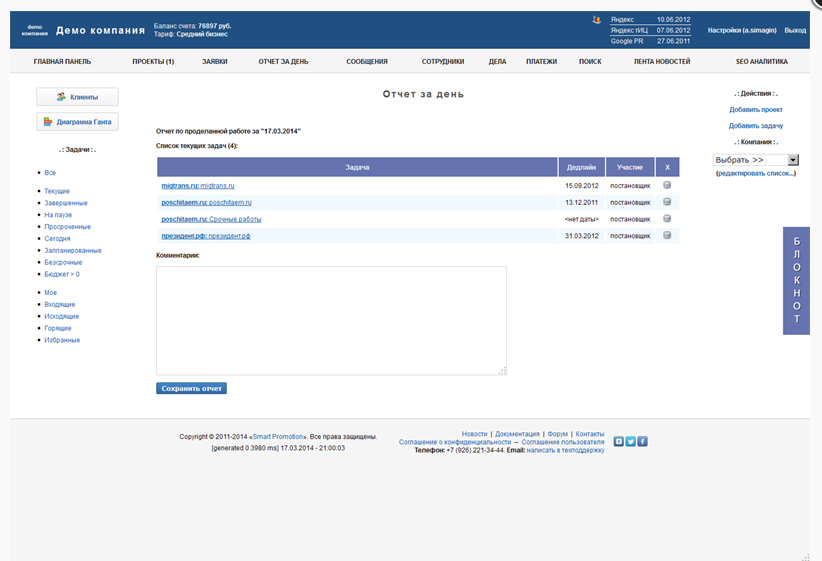Screen dimensions: 822x561
Task: Click Добавить задачу link
Action: [756, 126]
